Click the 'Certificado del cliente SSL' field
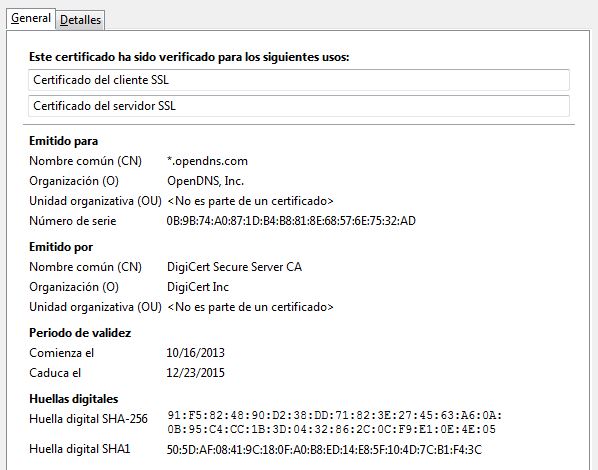The height and width of the screenshot is (470, 598). [299, 80]
